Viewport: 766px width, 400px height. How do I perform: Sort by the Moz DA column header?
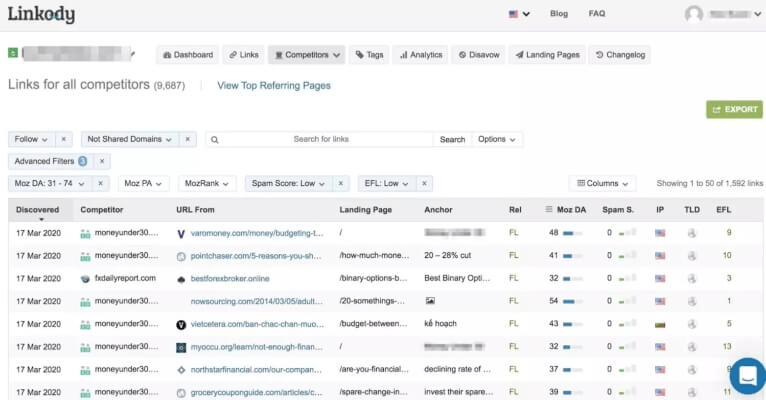(x=571, y=210)
